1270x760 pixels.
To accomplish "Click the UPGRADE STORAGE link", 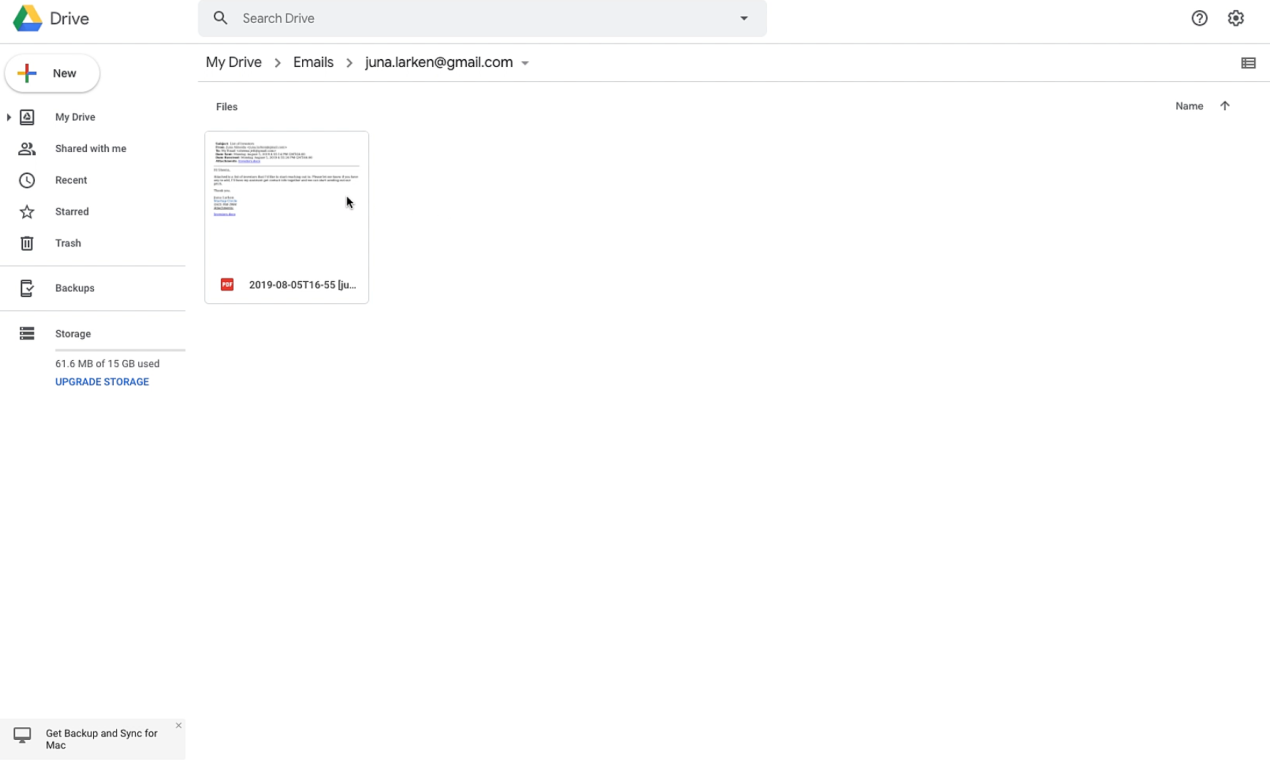I will [101, 381].
